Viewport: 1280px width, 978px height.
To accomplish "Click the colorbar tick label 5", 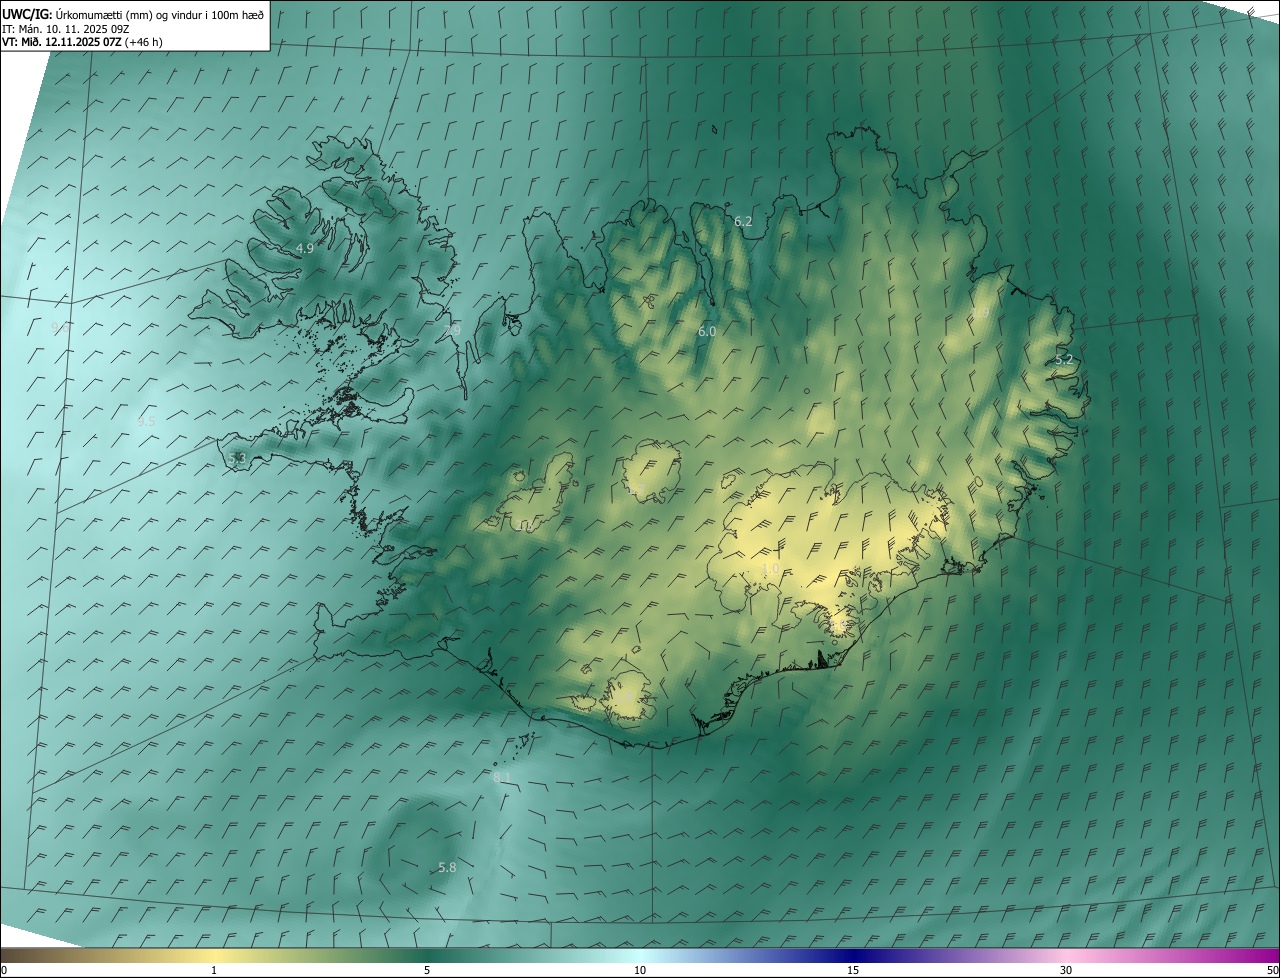I will (x=427, y=970).
